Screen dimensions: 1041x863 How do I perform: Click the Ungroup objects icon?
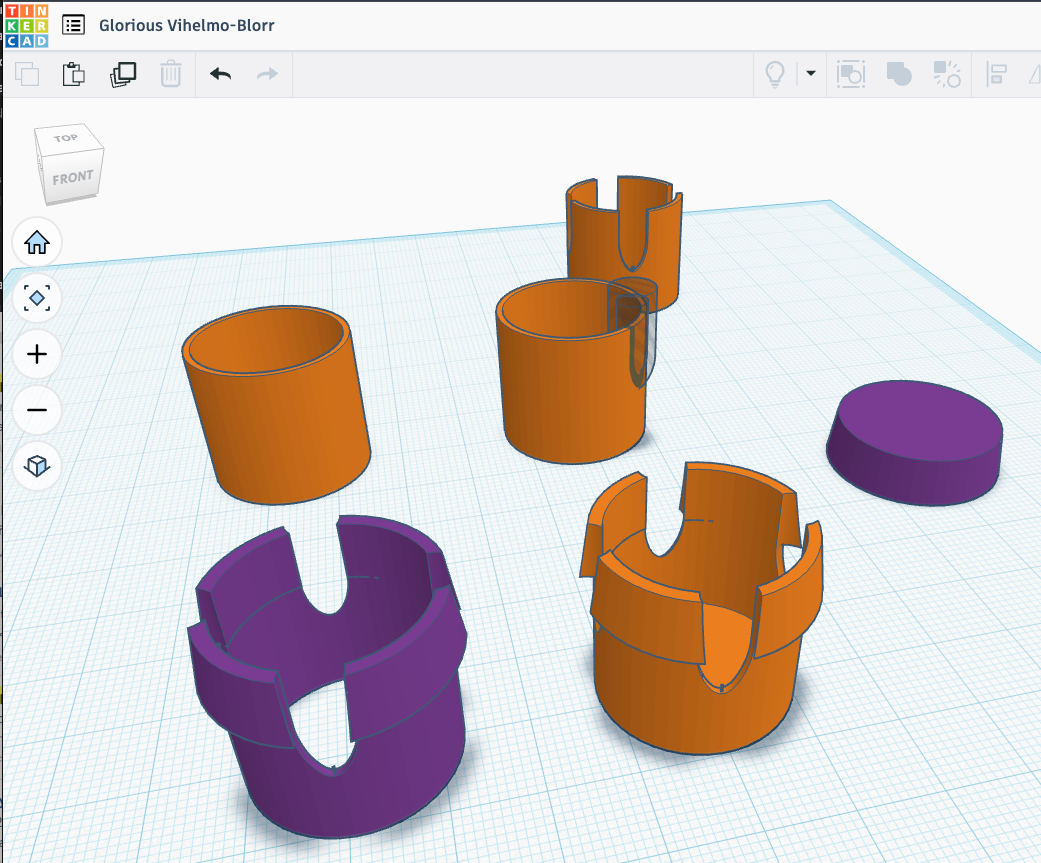tap(946, 74)
